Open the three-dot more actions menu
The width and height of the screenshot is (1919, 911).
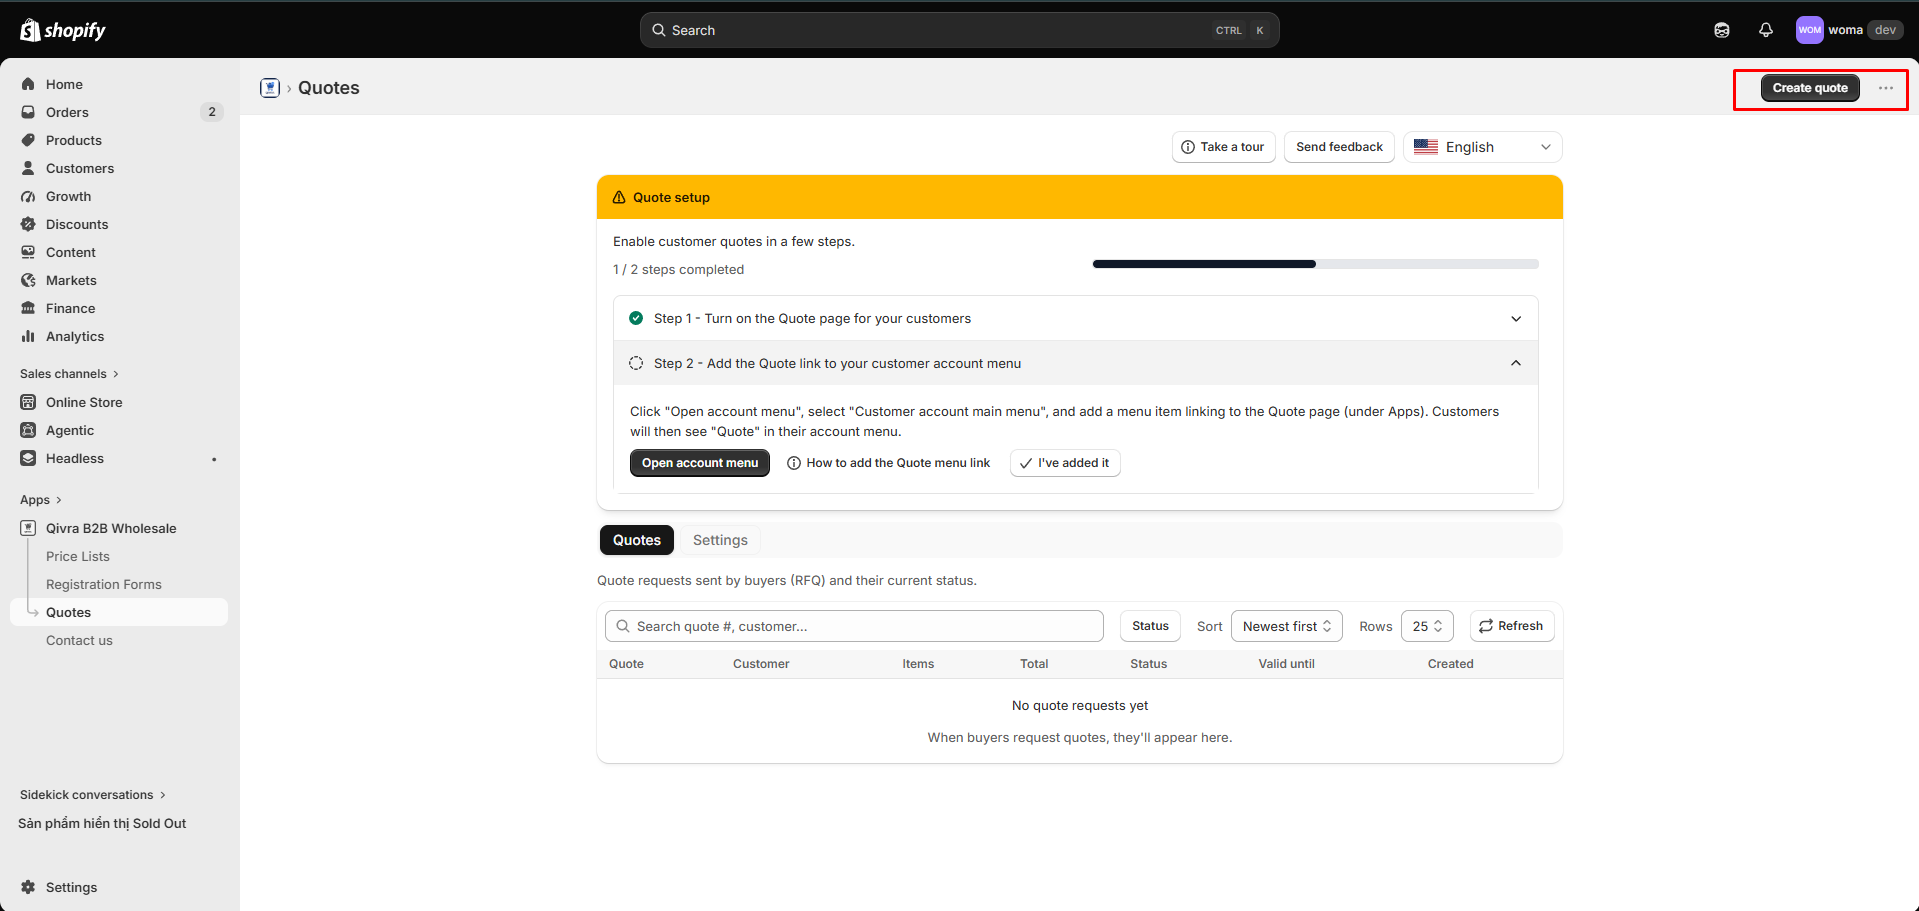coord(1885,88)
